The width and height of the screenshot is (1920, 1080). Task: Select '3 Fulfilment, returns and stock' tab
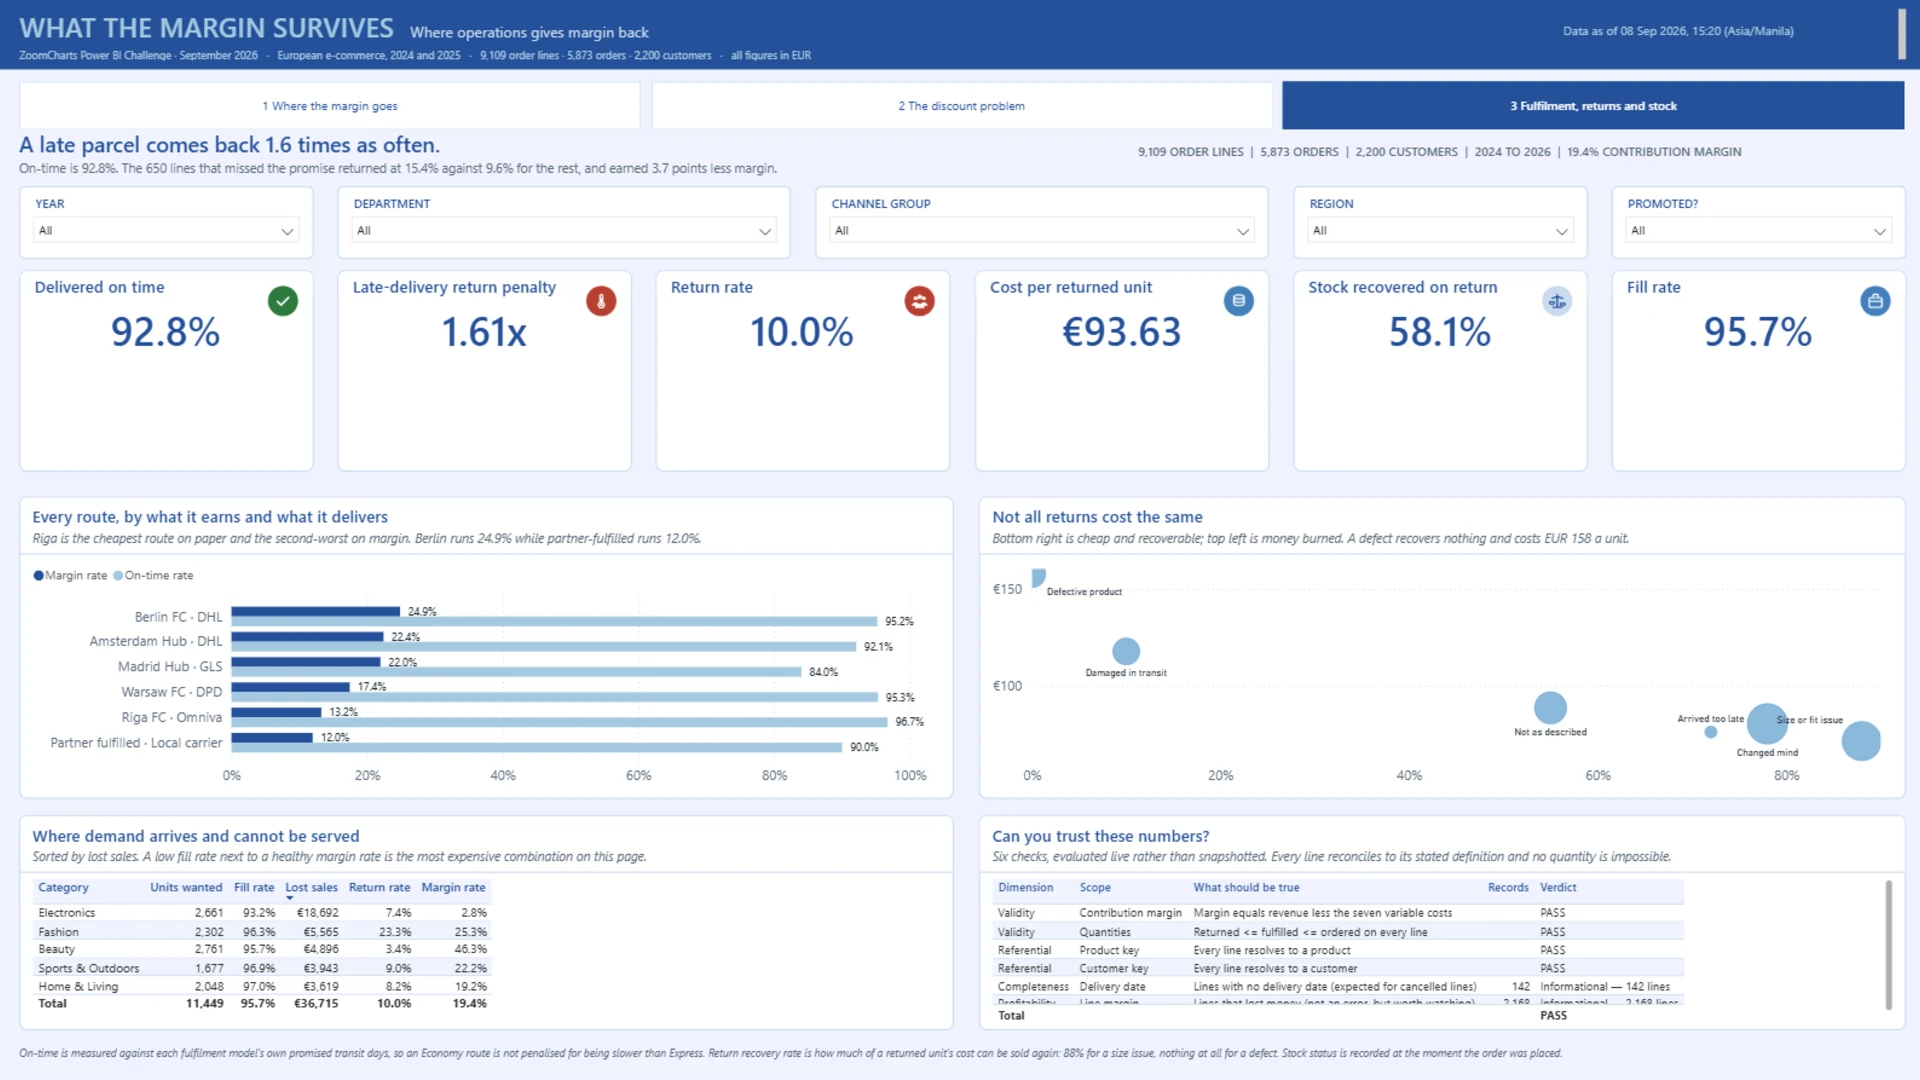1593,106
